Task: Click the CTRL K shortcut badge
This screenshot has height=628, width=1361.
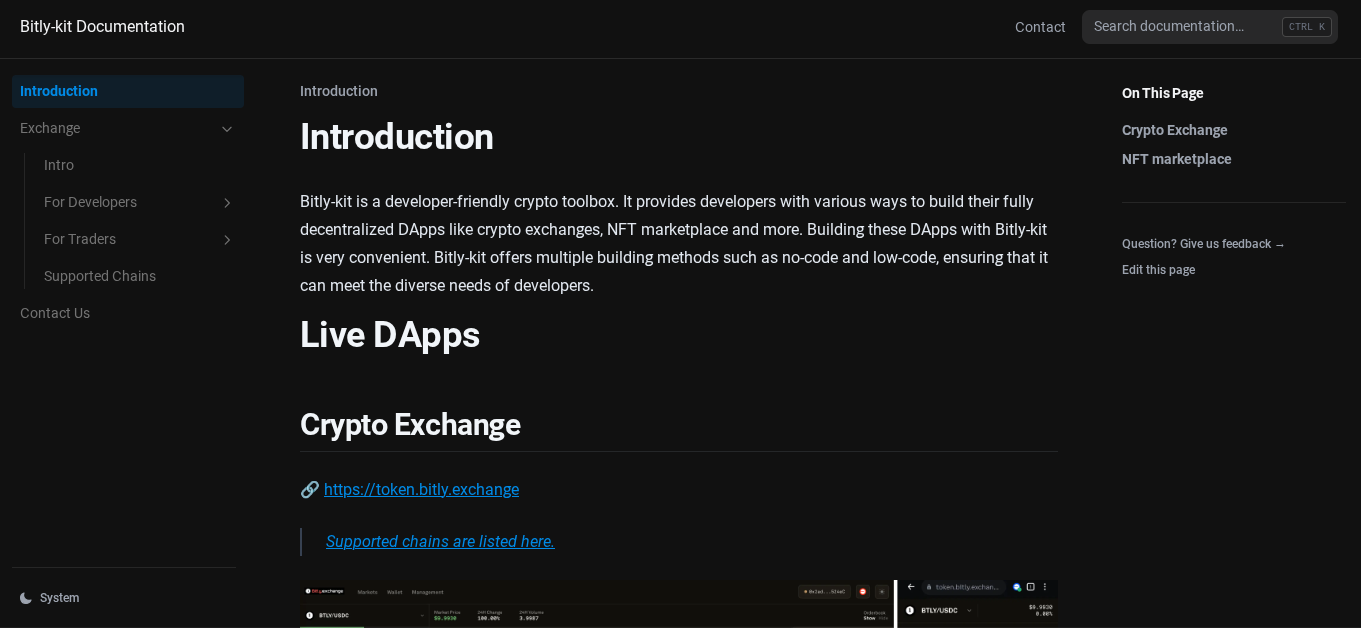Action: click(1307, 27)
